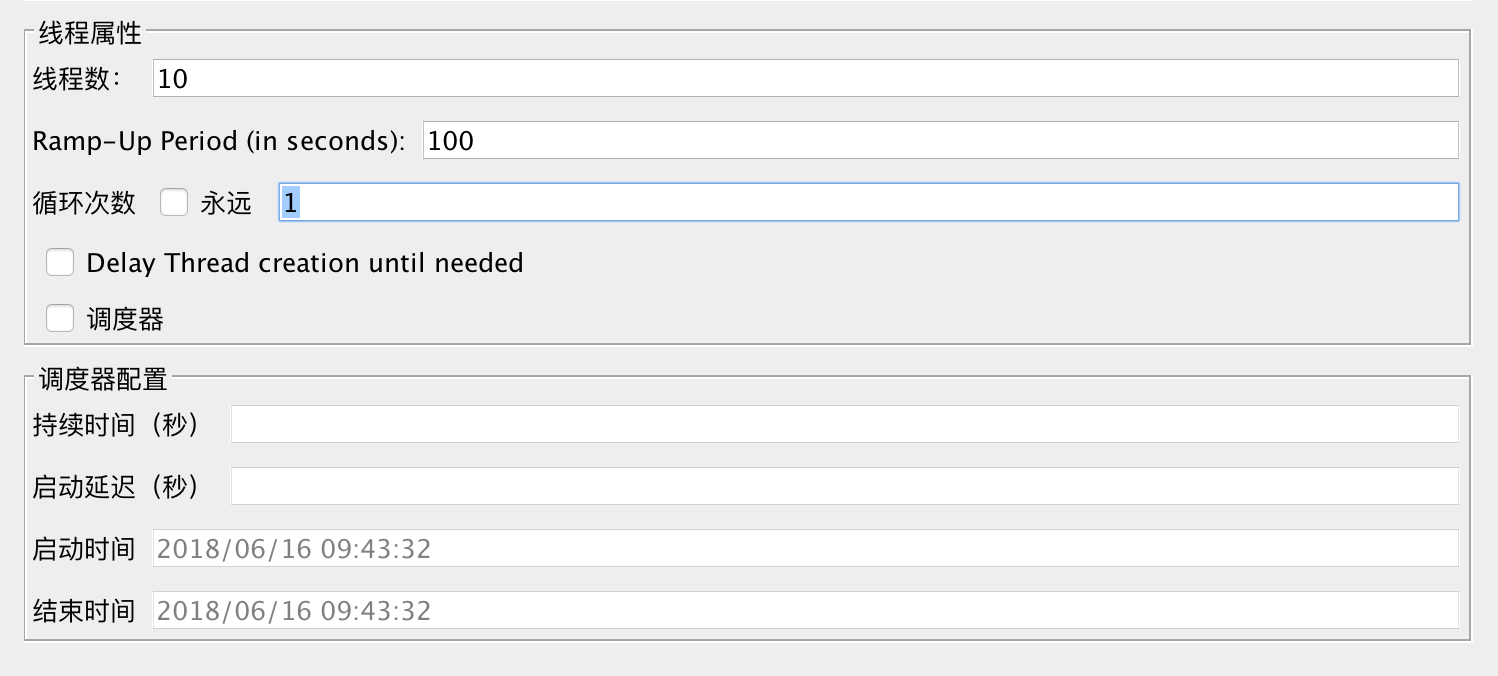The width and height of the screenshot is (1498, 676).
Task: Click the 调度器配置 section title
Action: click(x=103, y=379)
